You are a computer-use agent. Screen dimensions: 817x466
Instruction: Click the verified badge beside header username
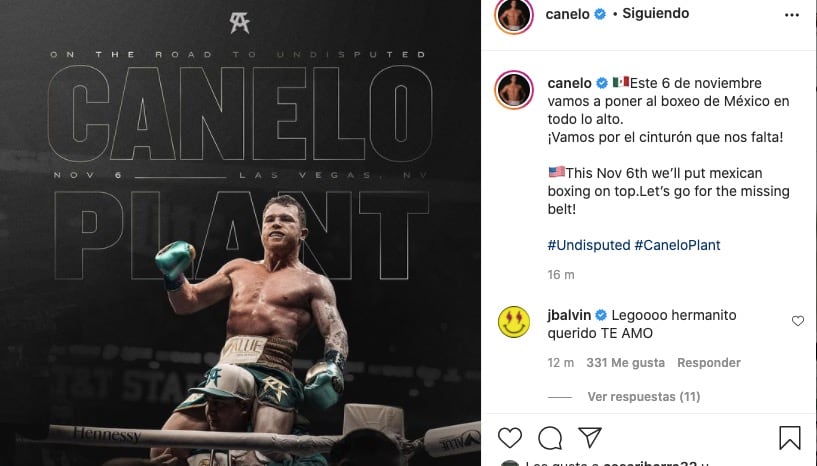pyautogui.click(x=600, y=14)
